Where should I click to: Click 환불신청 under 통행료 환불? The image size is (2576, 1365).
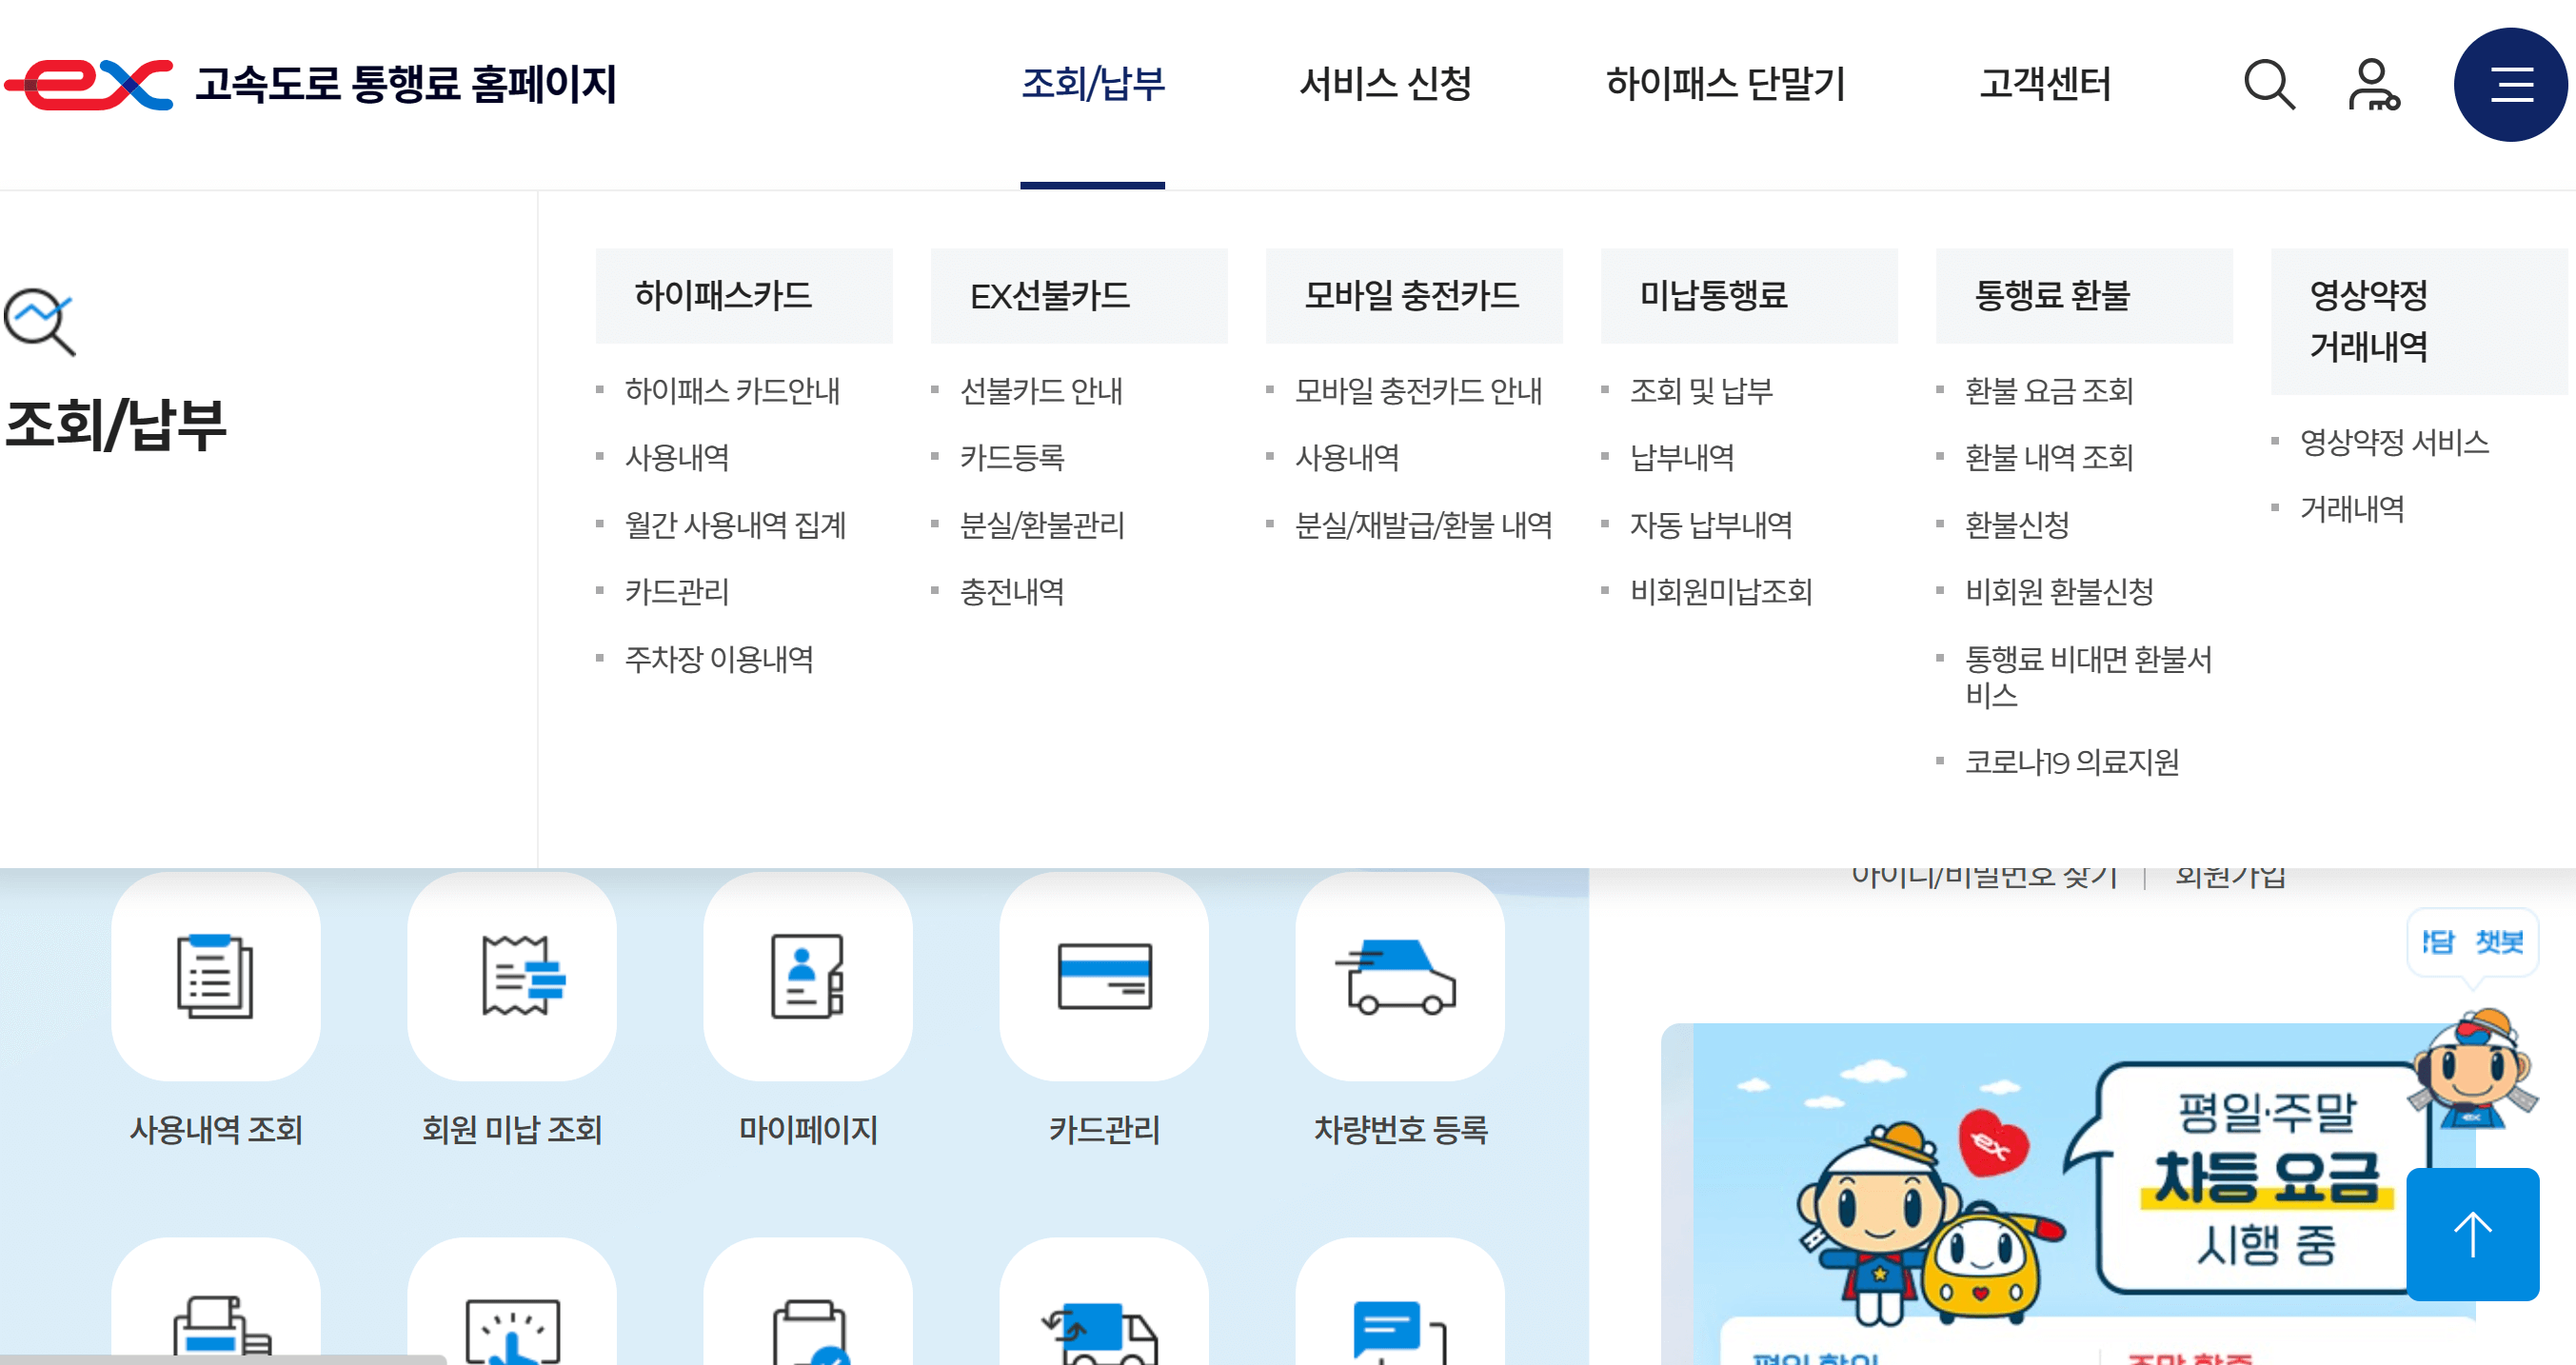coord(2016,524)
